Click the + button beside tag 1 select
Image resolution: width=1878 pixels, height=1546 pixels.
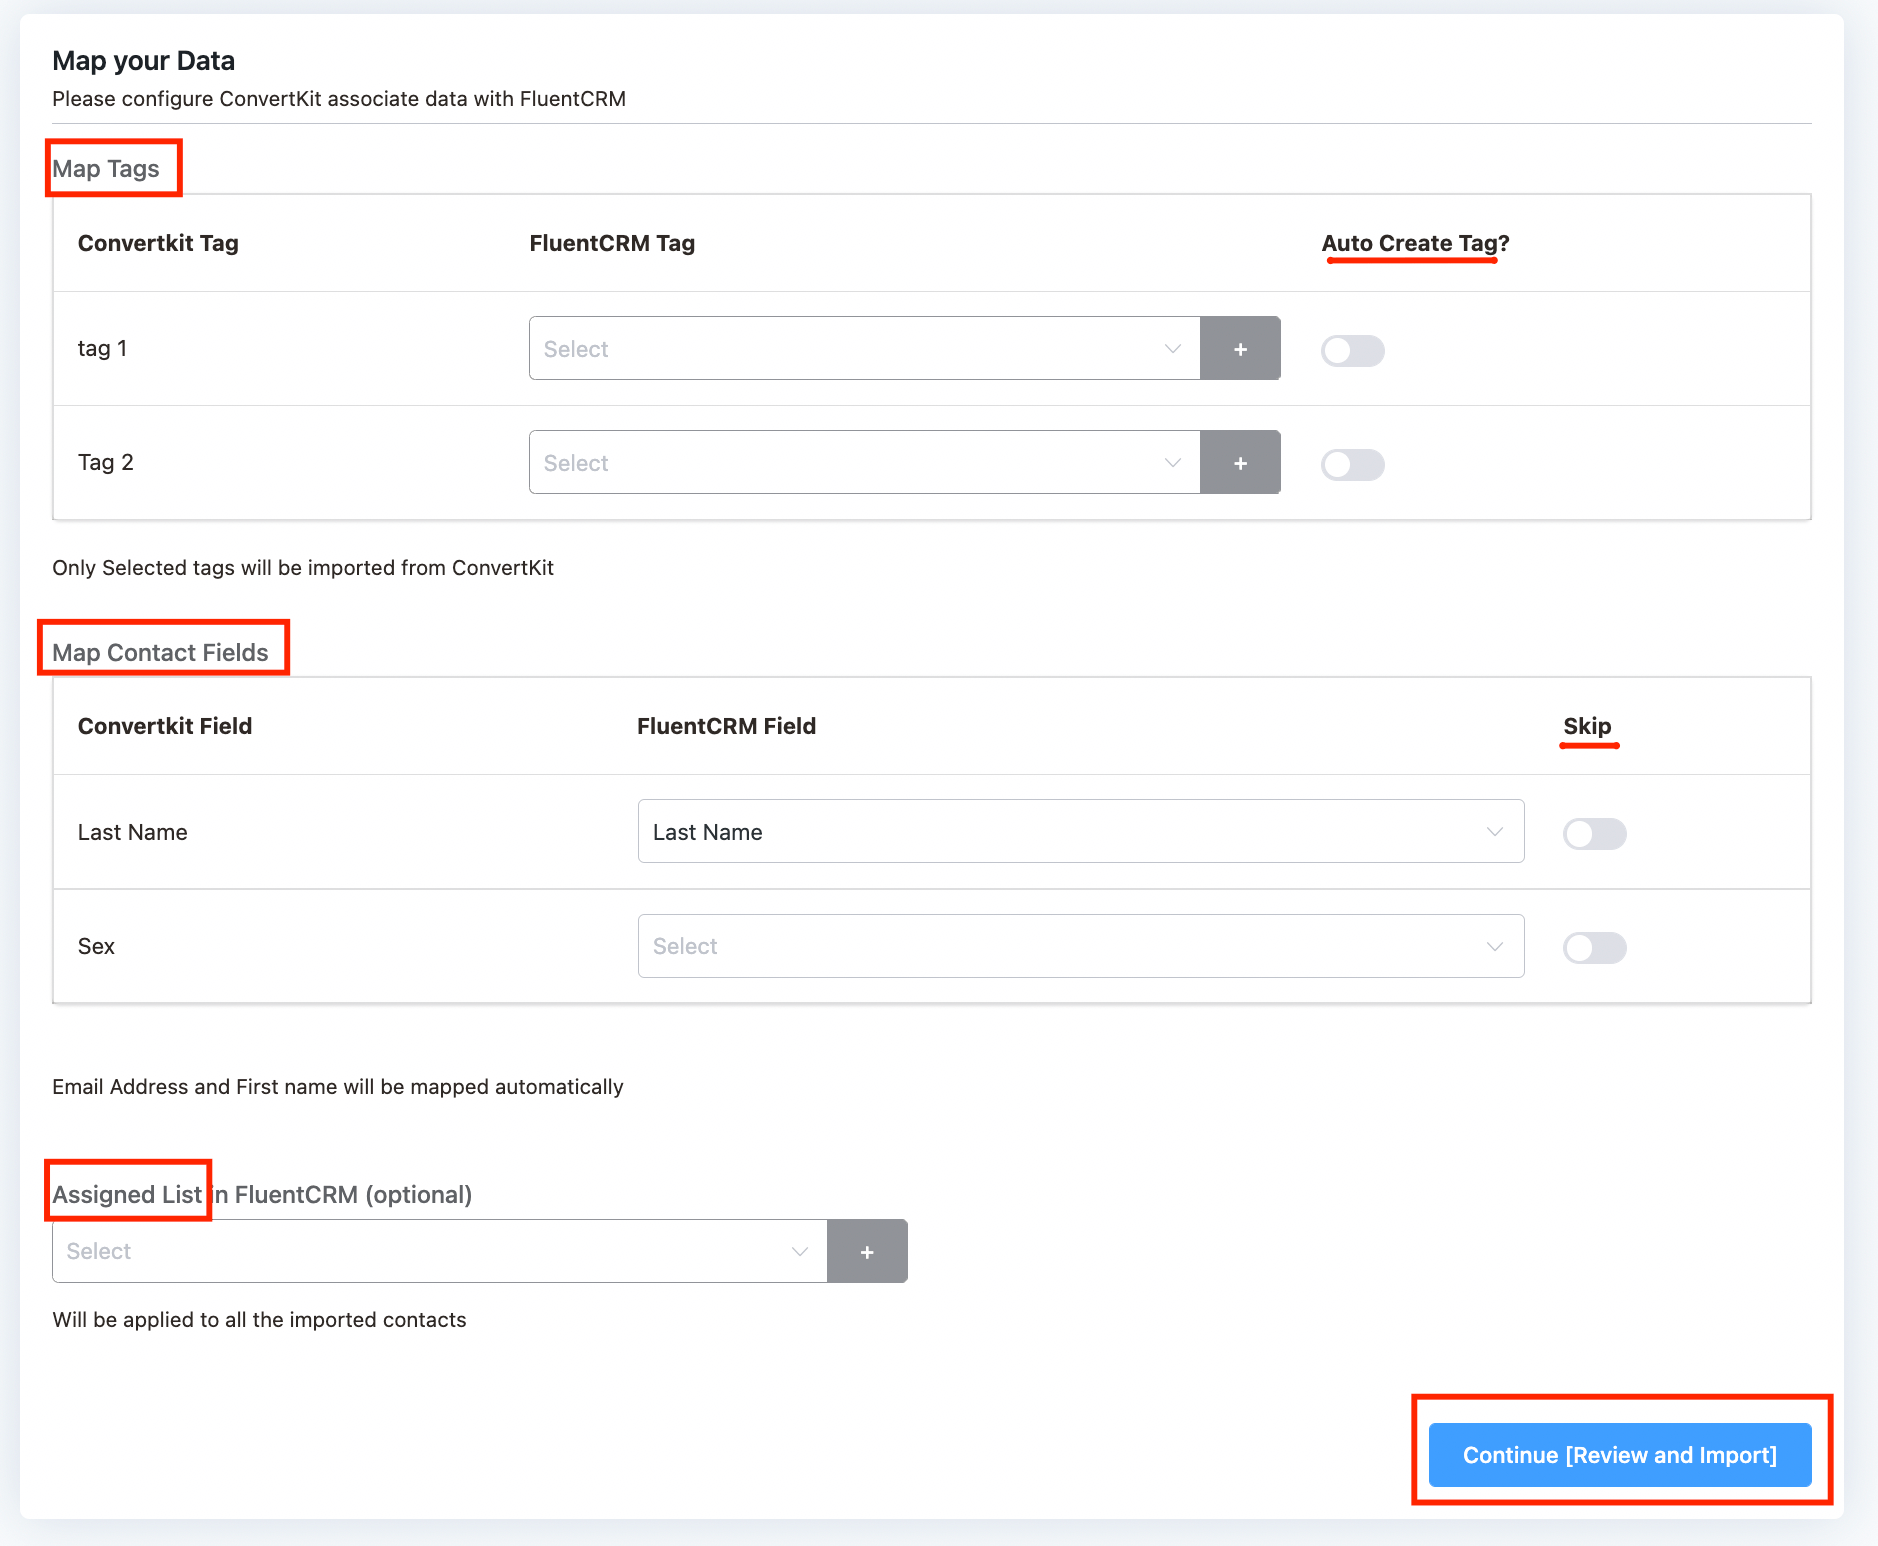pos(1240,348)
